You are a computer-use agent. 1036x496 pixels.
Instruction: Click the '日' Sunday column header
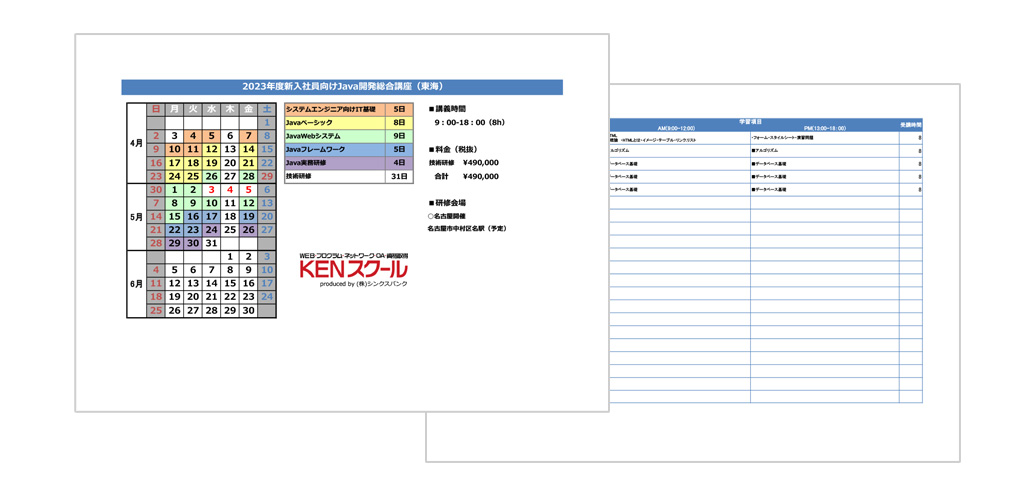156,109
